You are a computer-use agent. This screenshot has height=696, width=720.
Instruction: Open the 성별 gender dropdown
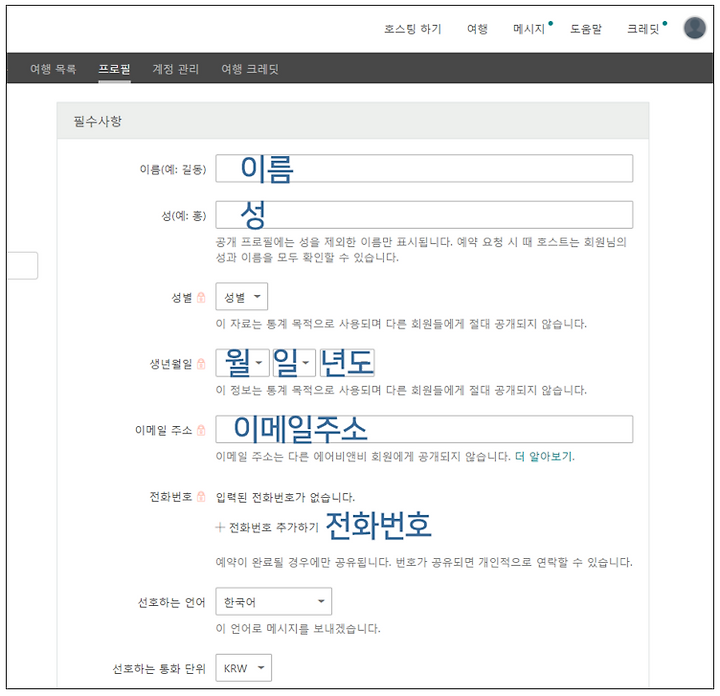(x=242, y=297)
